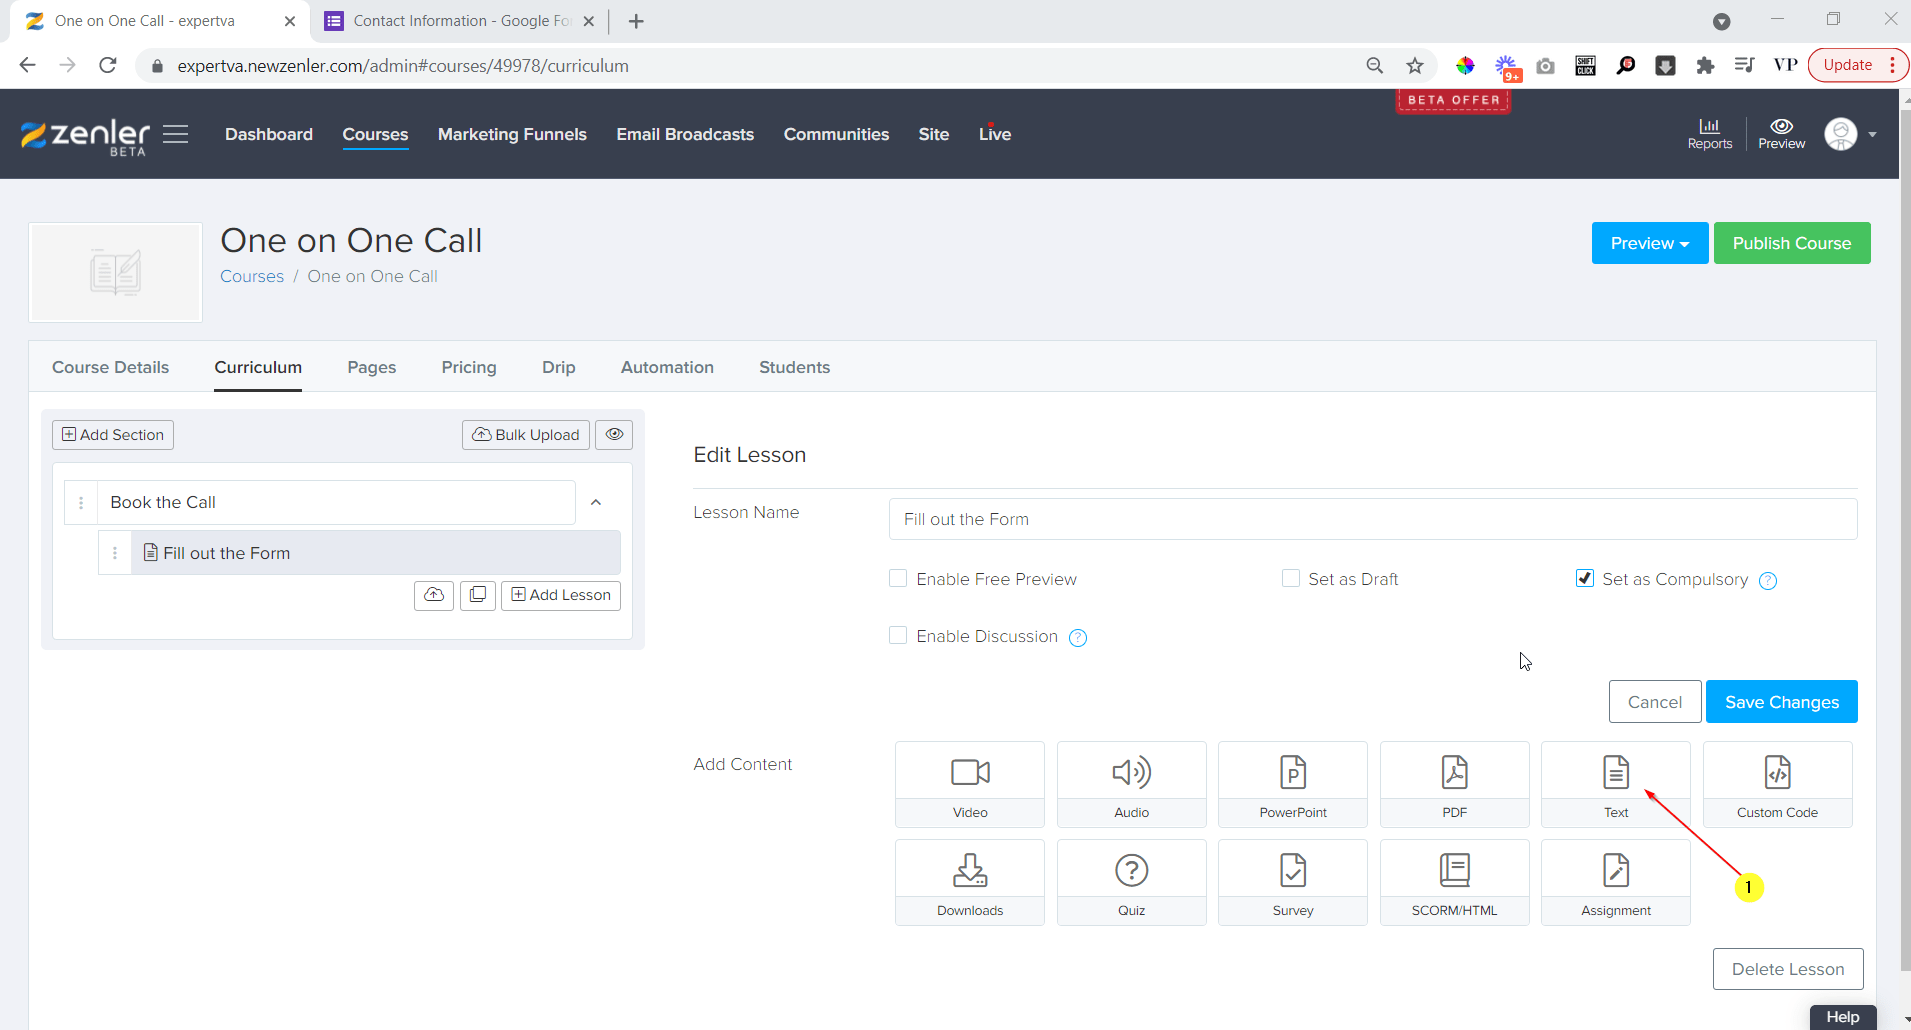Image resolution: width=1911 pixels, height=1030 pixels.
Task: Open the Reports icon in header
Action: (x=1709, y=133)
